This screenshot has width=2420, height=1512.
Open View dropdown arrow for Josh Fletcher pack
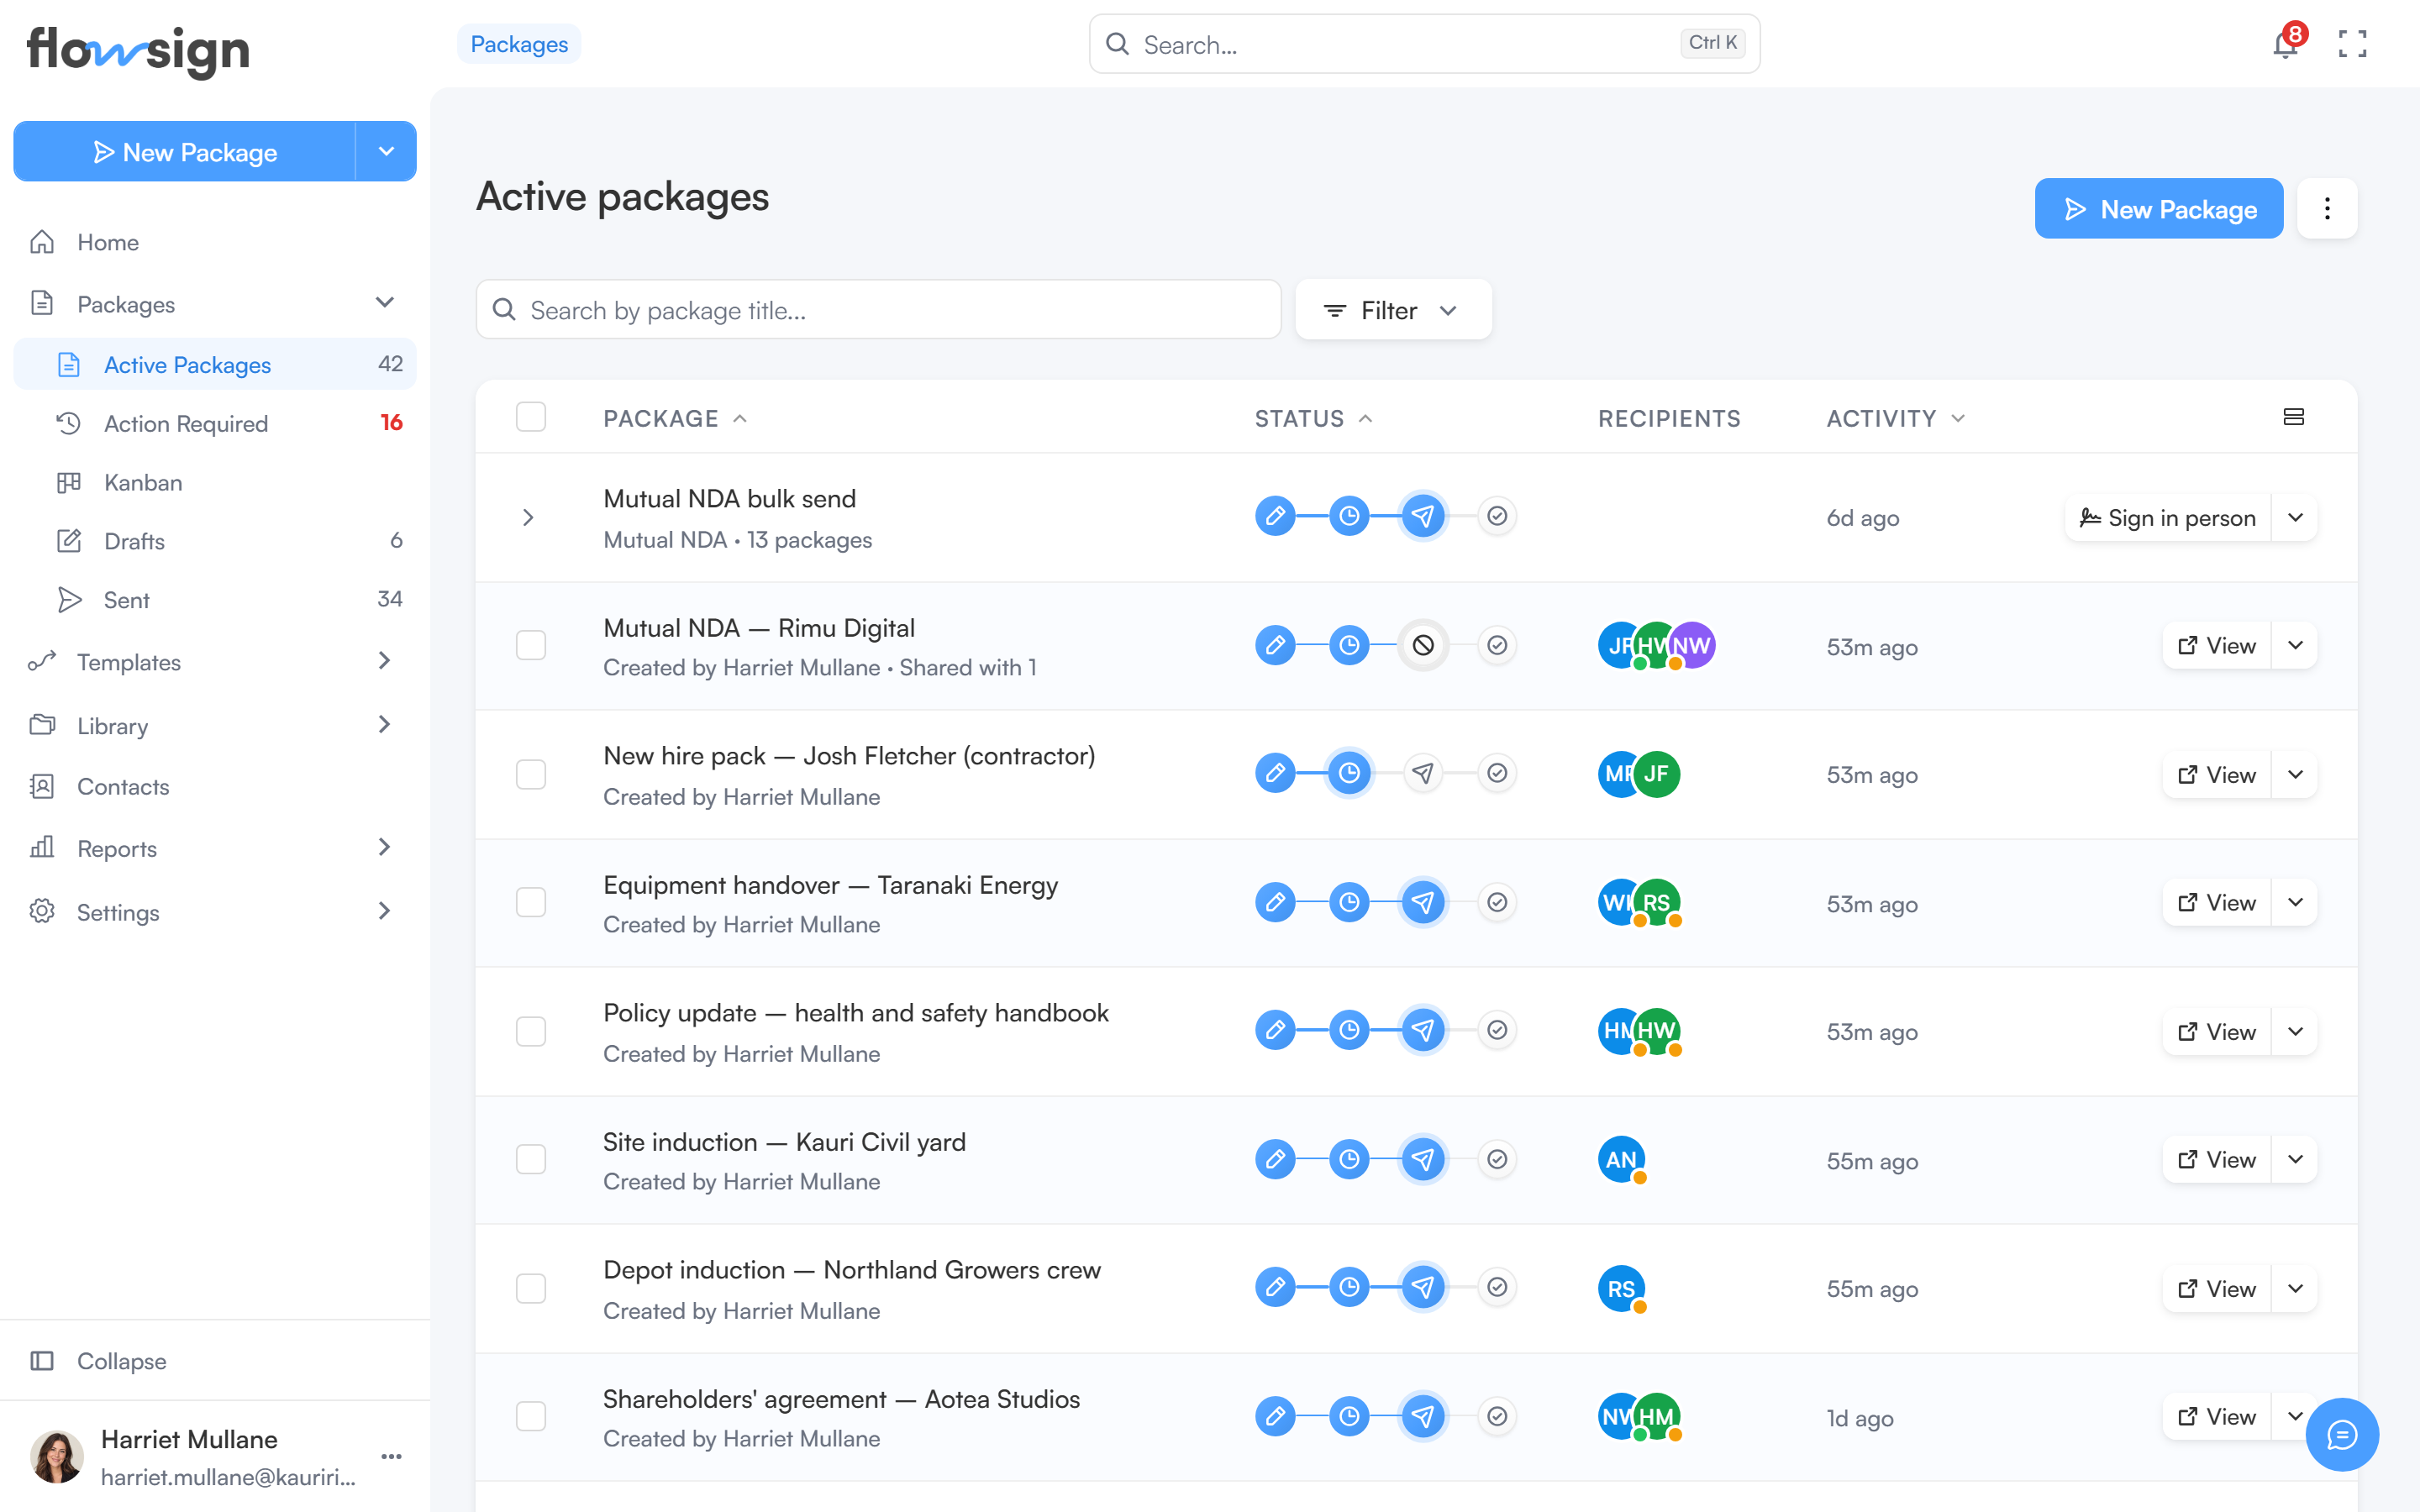(x=2295, y=774)
